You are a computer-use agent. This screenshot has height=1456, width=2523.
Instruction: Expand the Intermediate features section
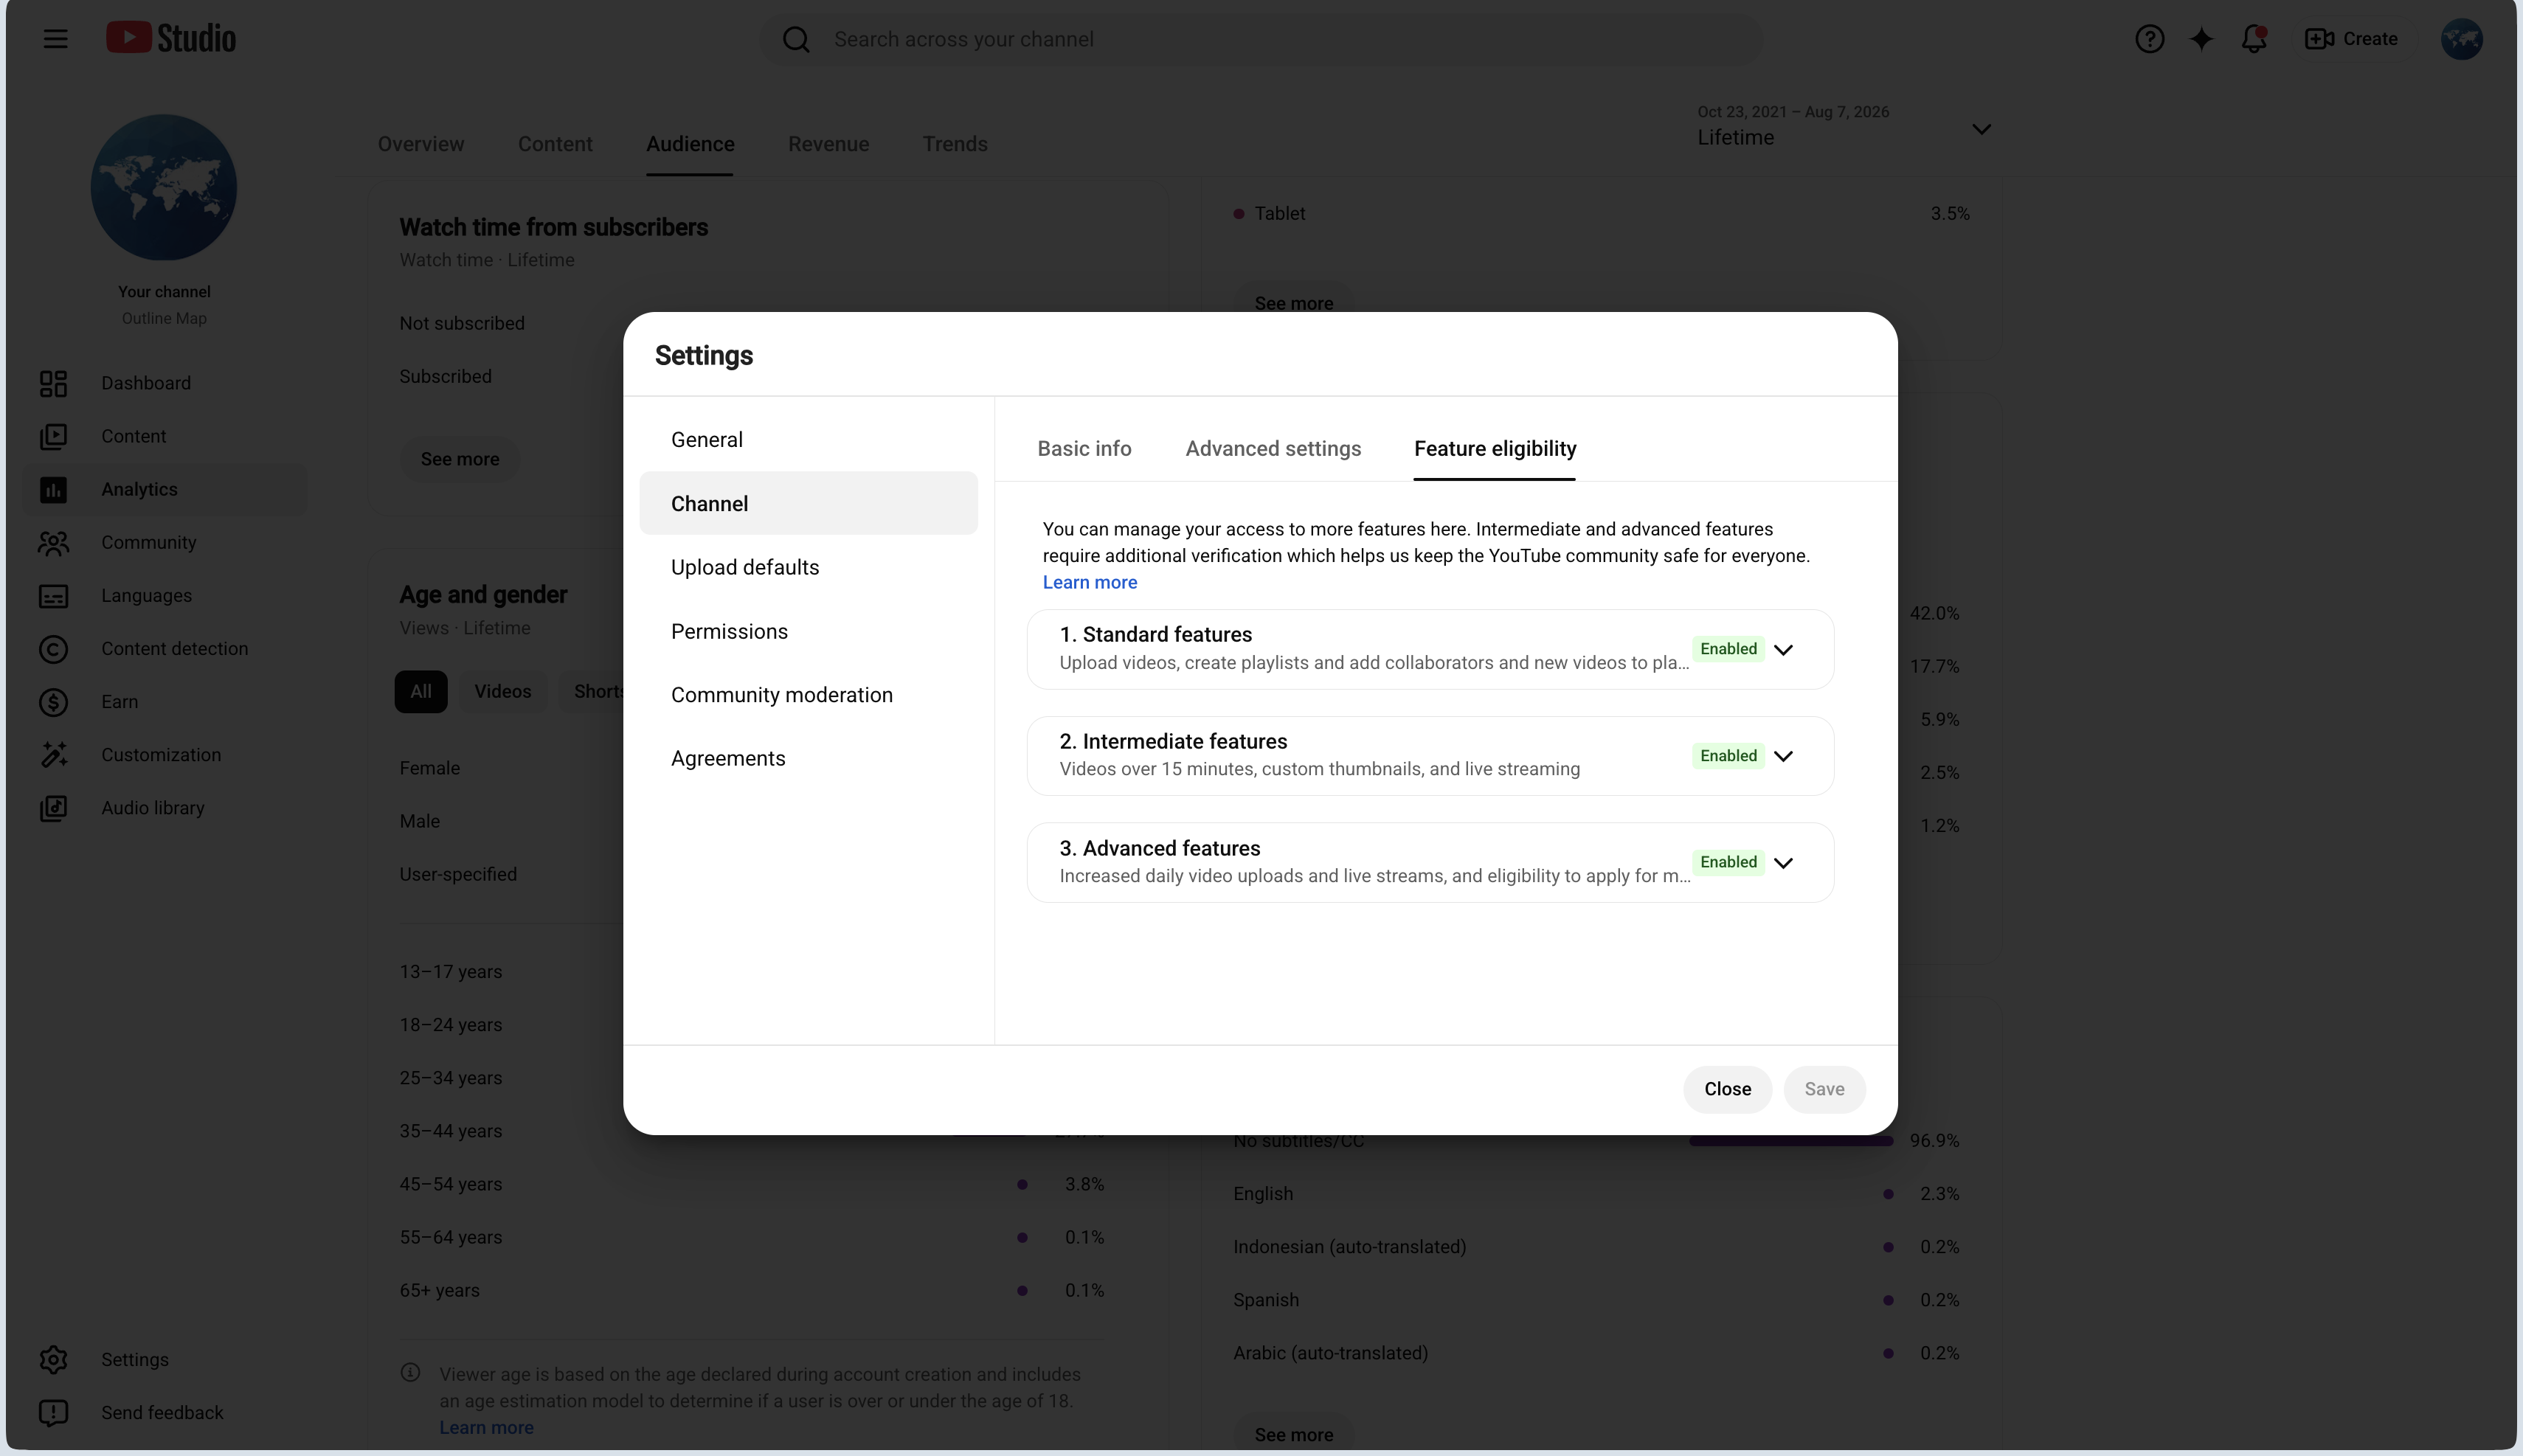point(1783,756)
